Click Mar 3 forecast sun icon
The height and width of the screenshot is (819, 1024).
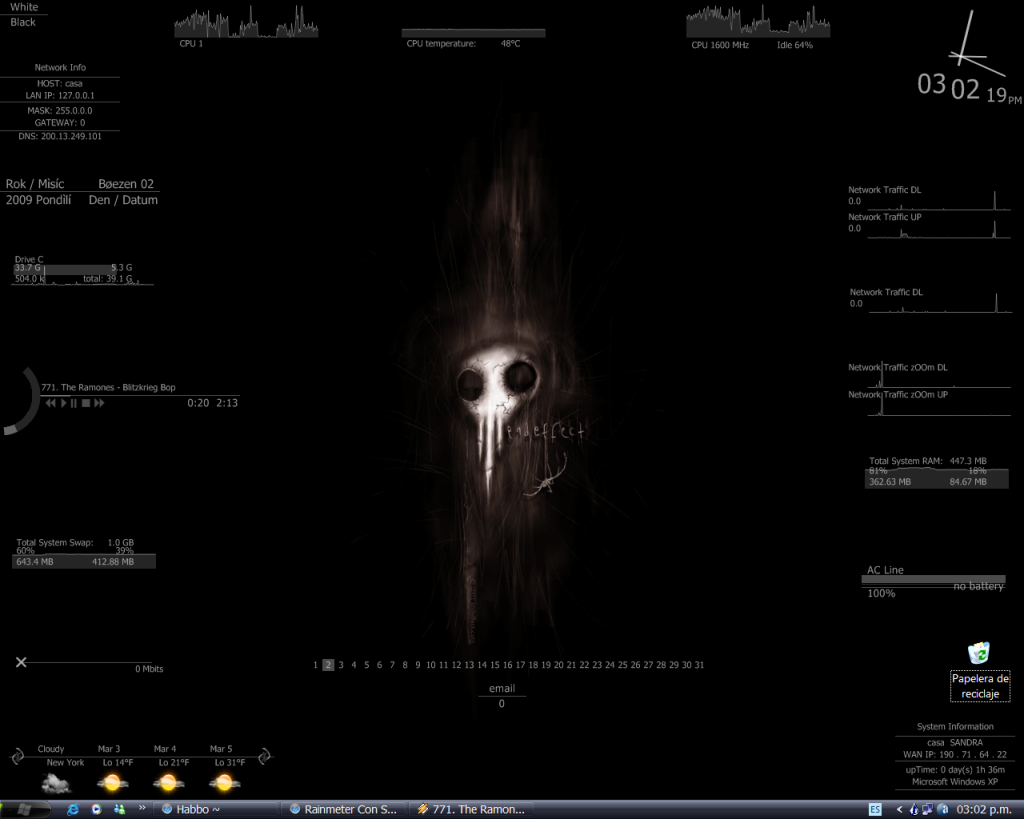[112, 782]
